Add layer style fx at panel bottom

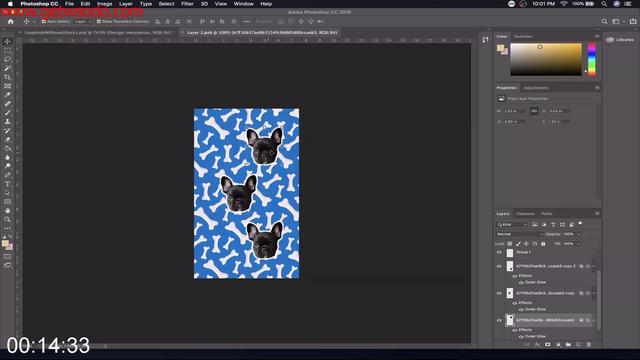(537, 345)
